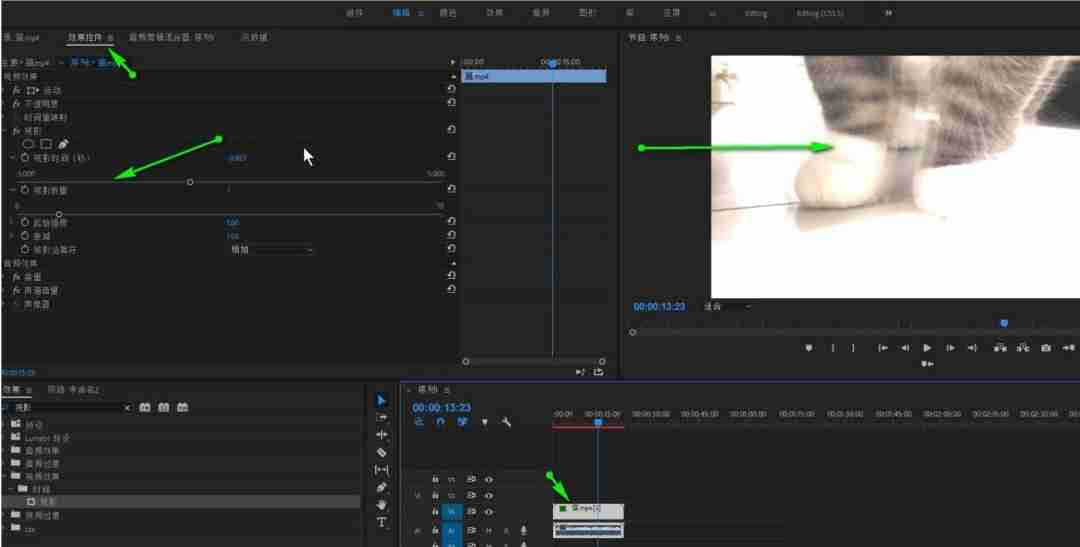
Task: Click the Number of Echoes slider handle
Action: coord(59,214)
